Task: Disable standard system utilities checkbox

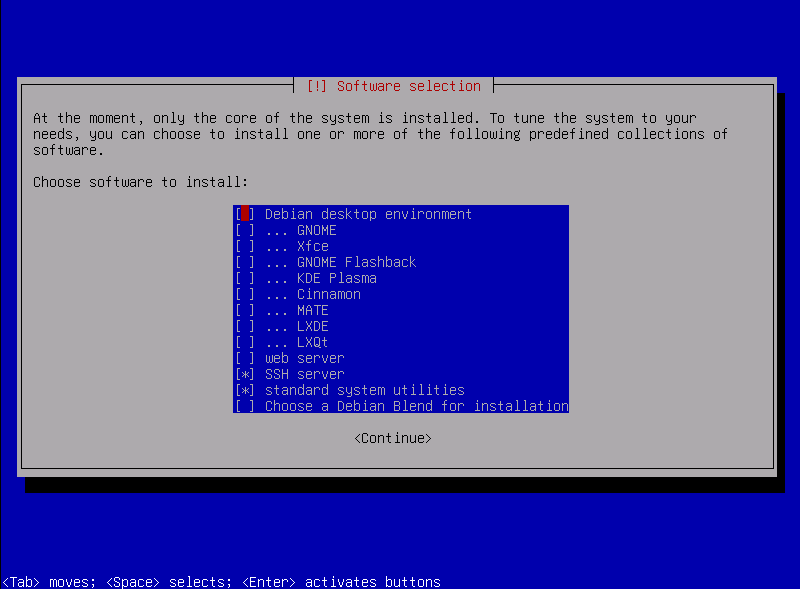Action: pos(245,390)
